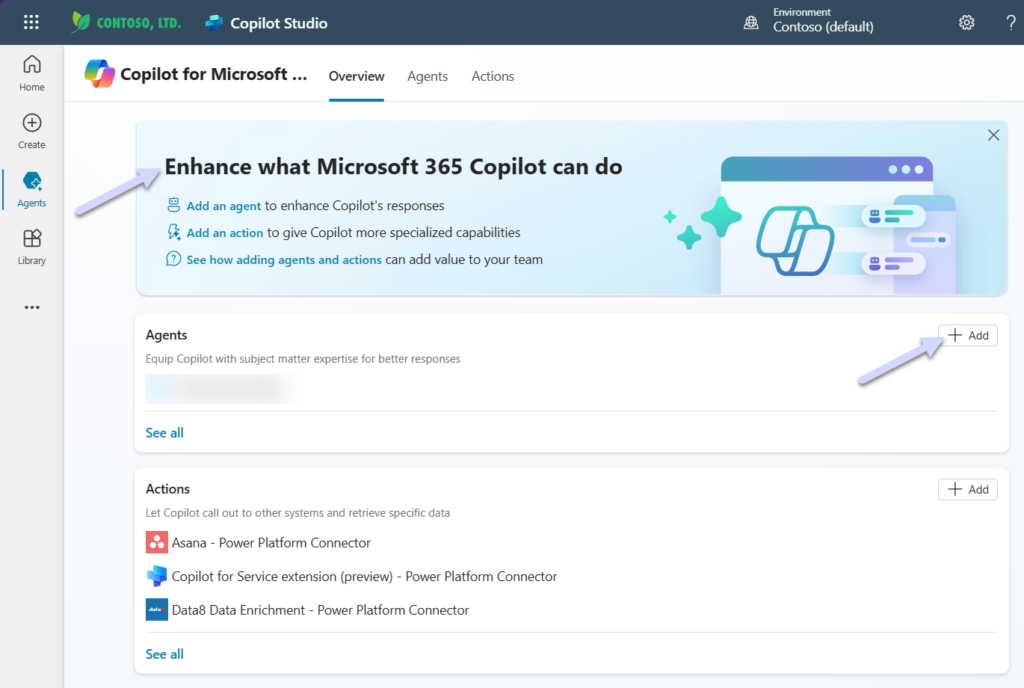
Task: Open Settings gear icon
Action: (967, 23)
